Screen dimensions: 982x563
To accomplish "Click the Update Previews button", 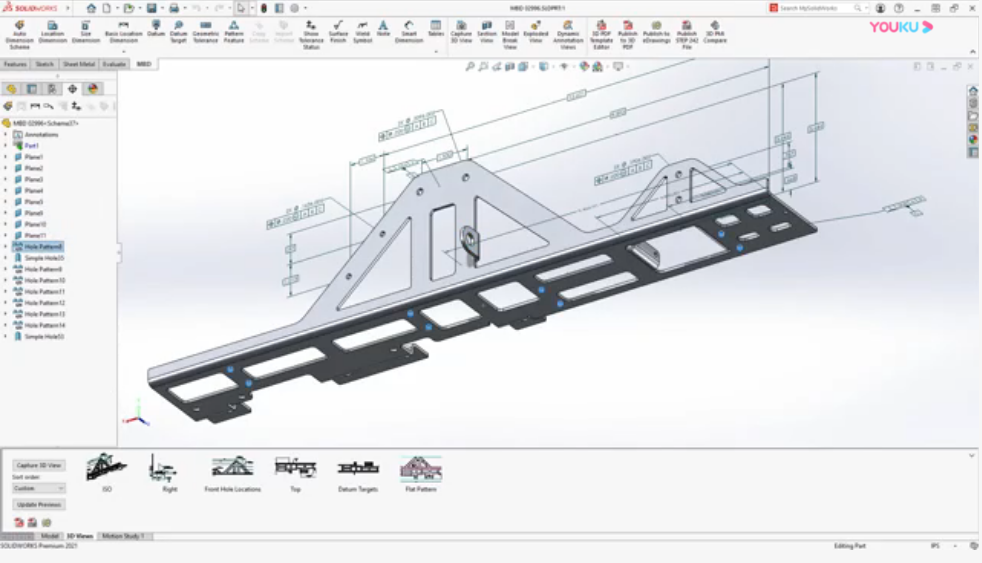I will pyautogui.click(x=39, y=504).
